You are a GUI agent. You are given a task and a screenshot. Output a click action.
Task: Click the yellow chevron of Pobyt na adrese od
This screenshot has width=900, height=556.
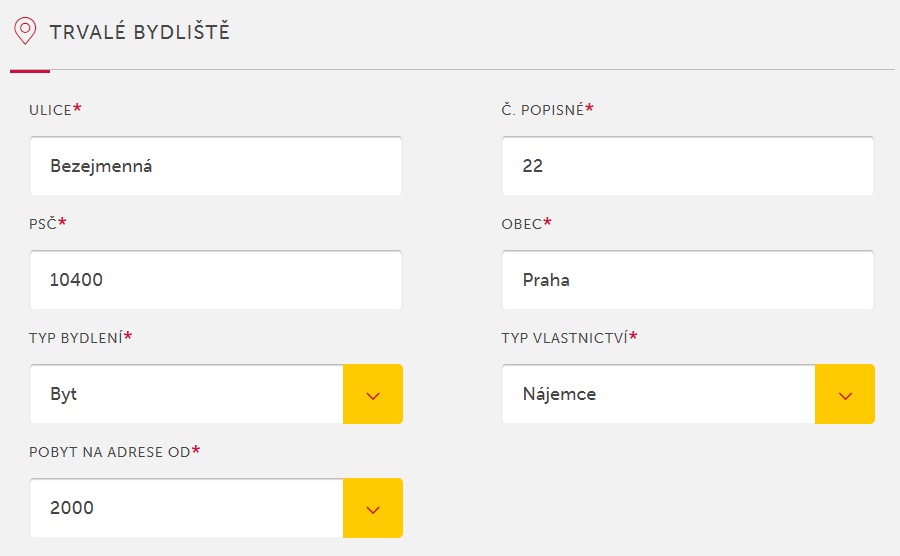pos(373,508)
